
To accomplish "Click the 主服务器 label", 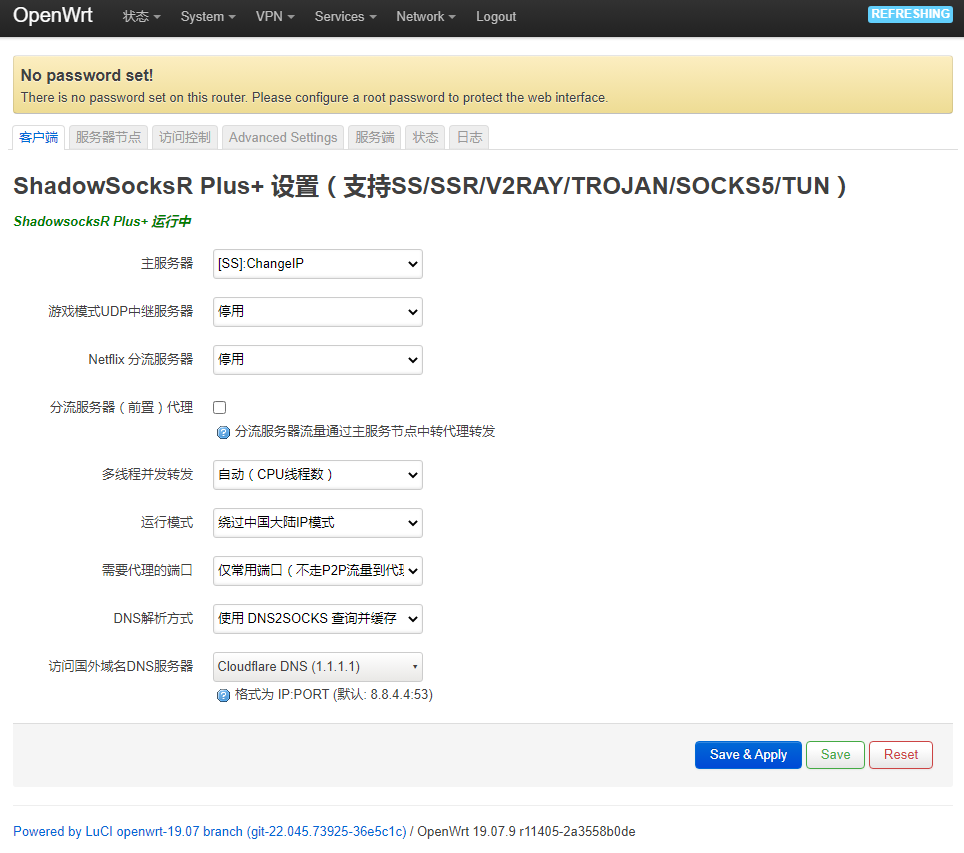I will tap(167, 264).
